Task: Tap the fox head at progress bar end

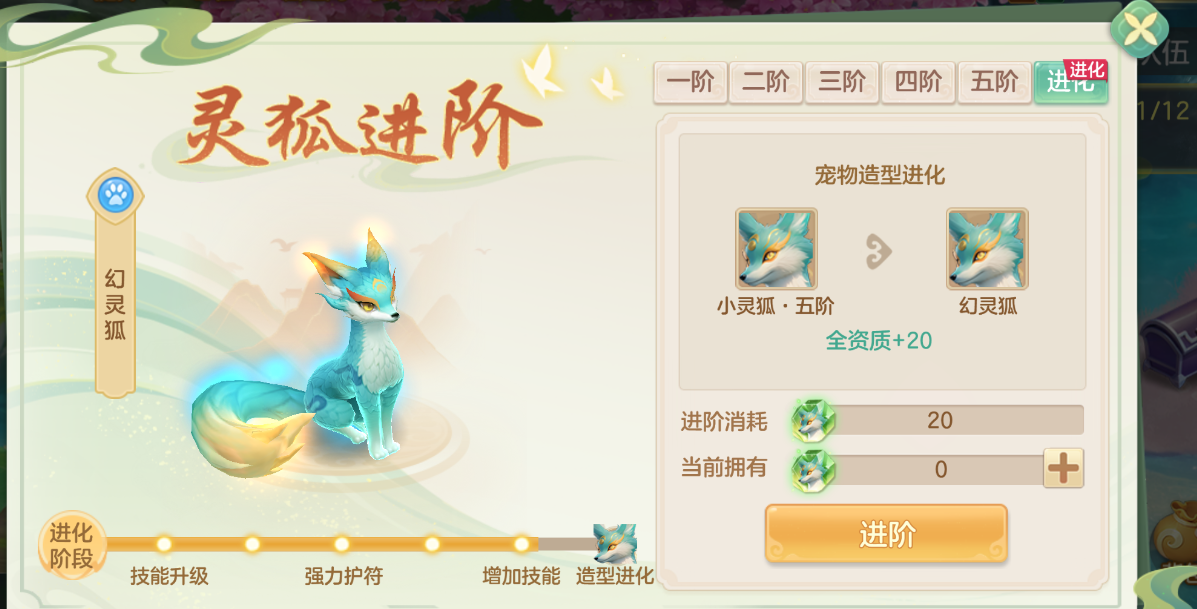Action: pos(615,543)
